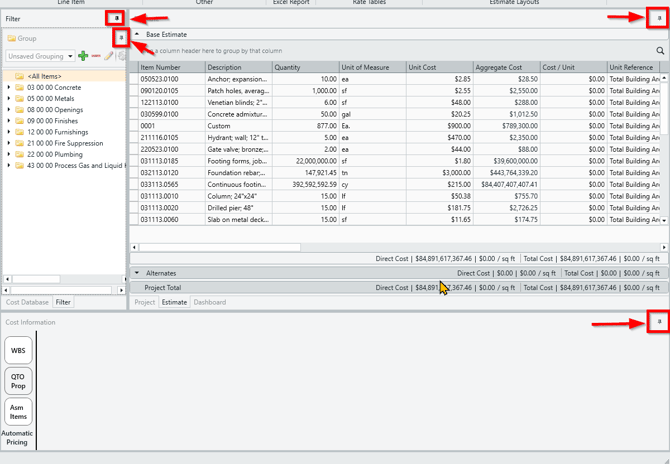
Task: Click unit cost $181.75 for Drilled pier
Action: (440, 208)
